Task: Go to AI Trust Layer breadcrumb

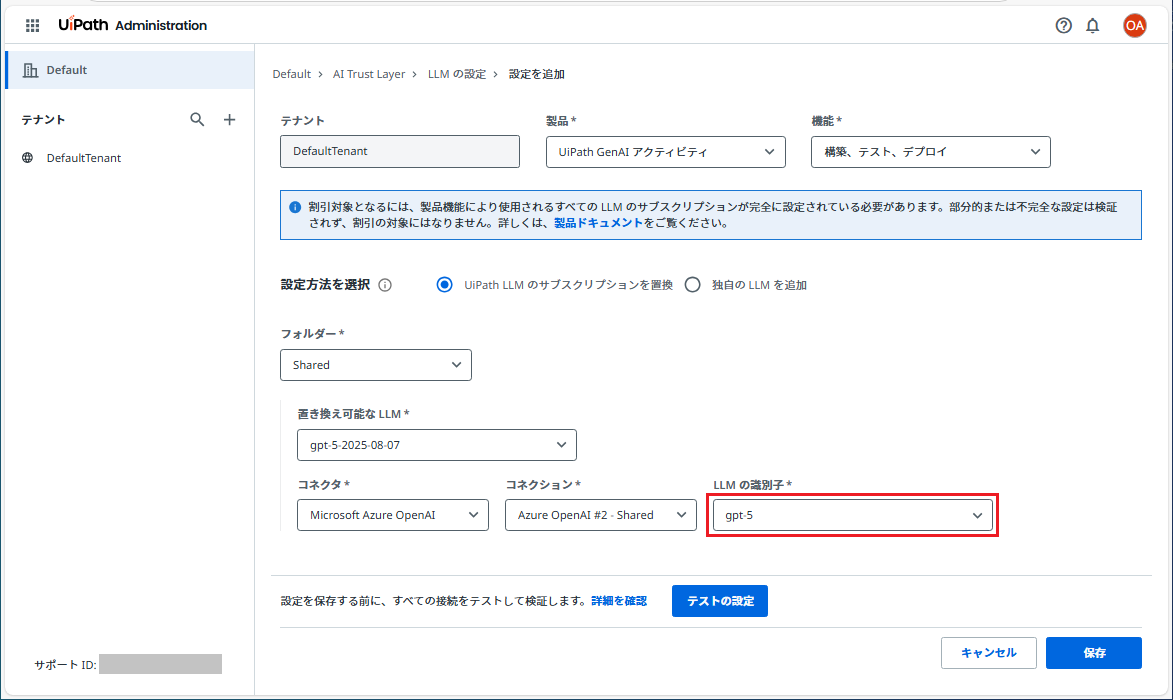Action: click(369, 74)
